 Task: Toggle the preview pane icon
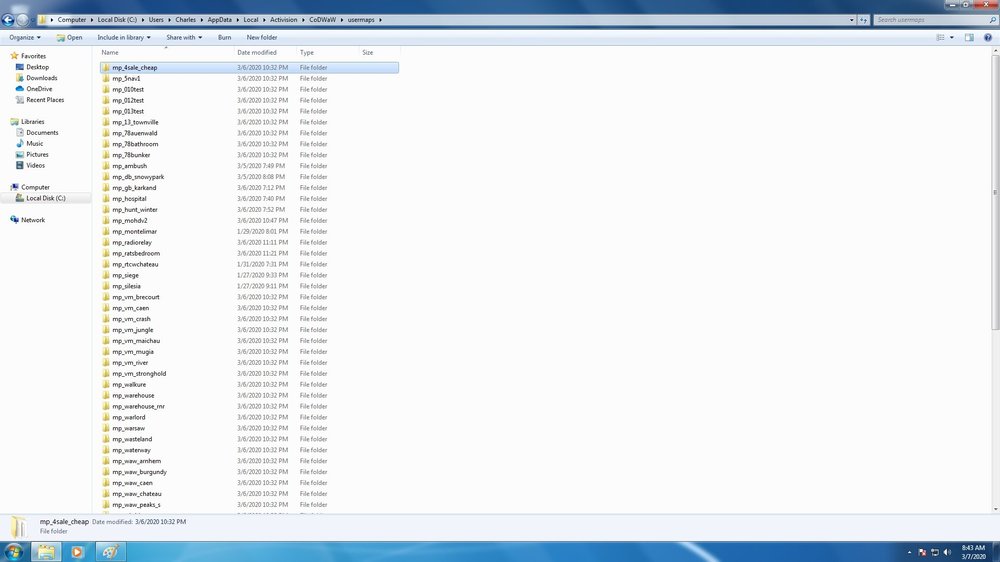(969, 37)
